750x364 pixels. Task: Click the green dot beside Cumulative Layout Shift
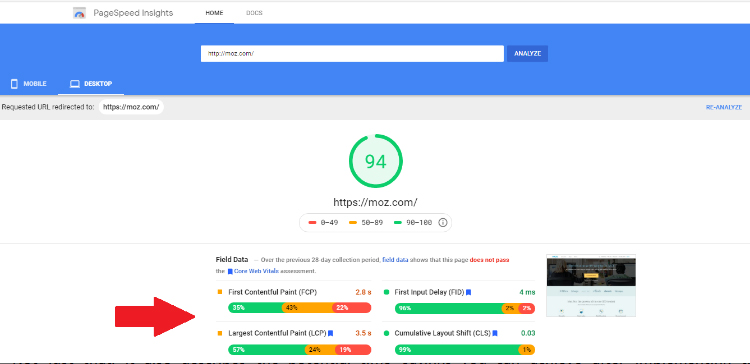tap(386, 333)
